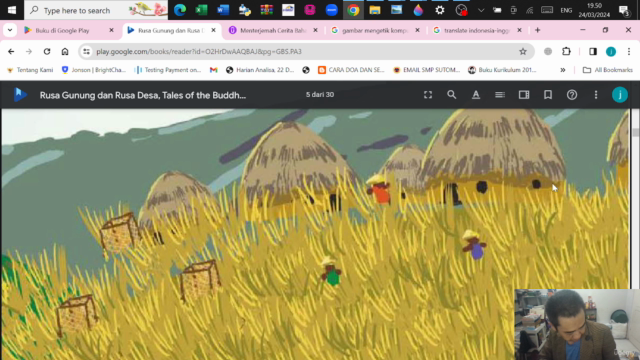Screen dimensions: 640x360
Task: Toggle the side panel view icon
Action: click(524, 95)
